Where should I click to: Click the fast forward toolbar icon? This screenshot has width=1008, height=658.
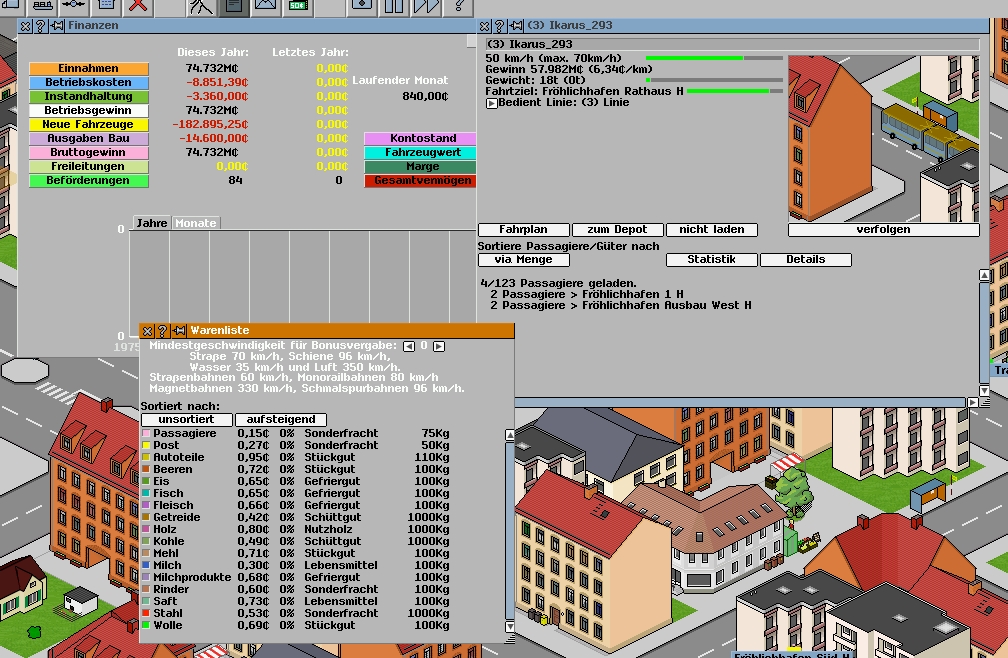click(426, 6)
